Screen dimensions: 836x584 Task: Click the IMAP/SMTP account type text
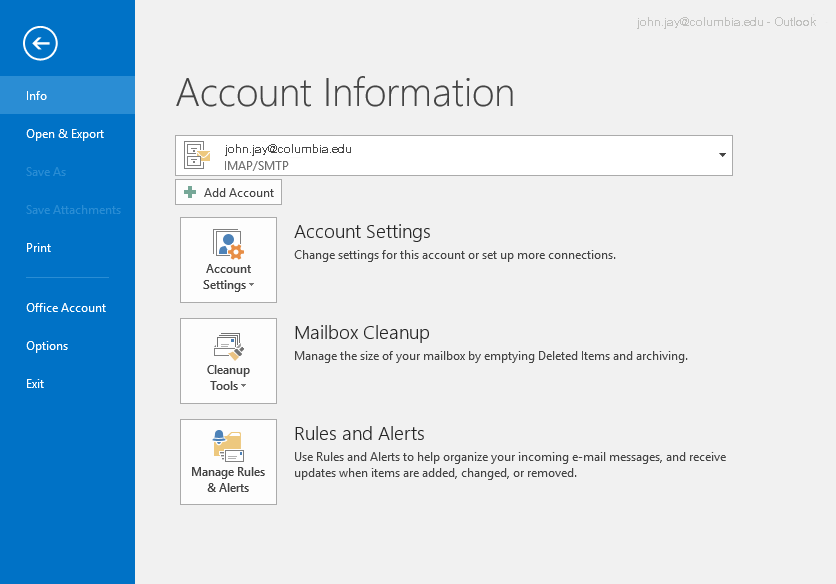click(x=256, y=165)
